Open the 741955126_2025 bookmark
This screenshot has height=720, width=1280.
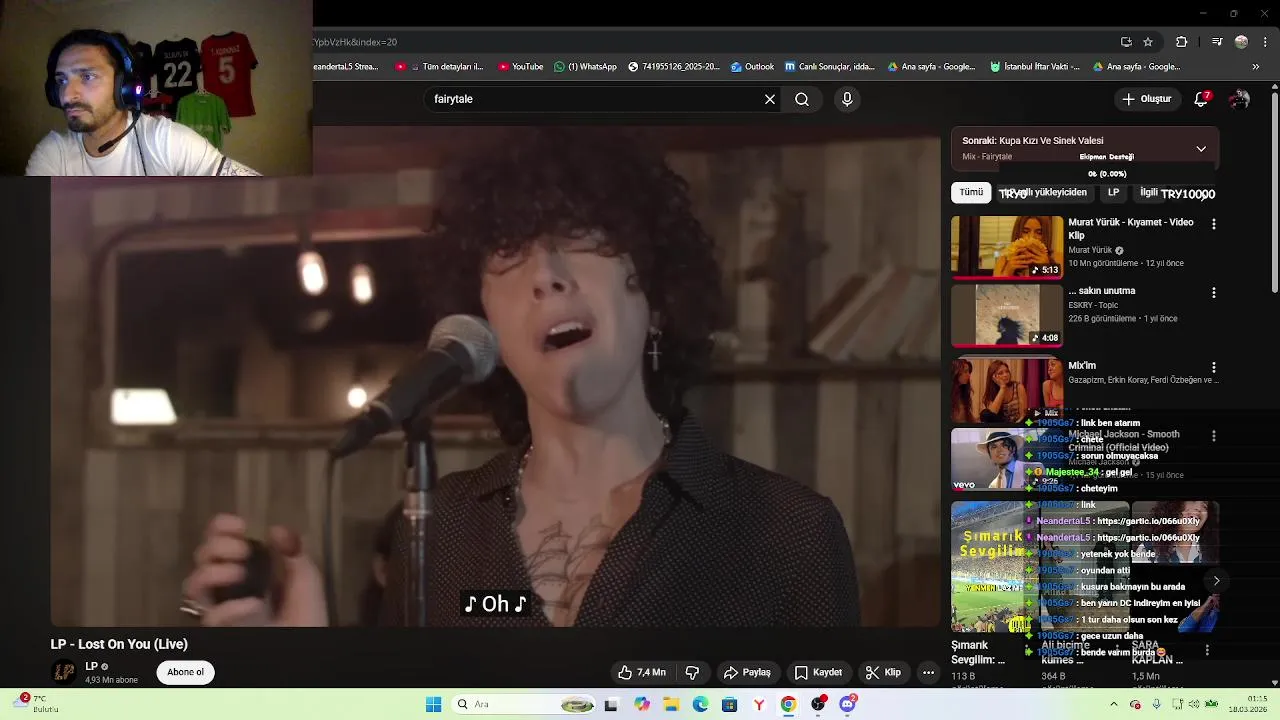pos(674,67)
